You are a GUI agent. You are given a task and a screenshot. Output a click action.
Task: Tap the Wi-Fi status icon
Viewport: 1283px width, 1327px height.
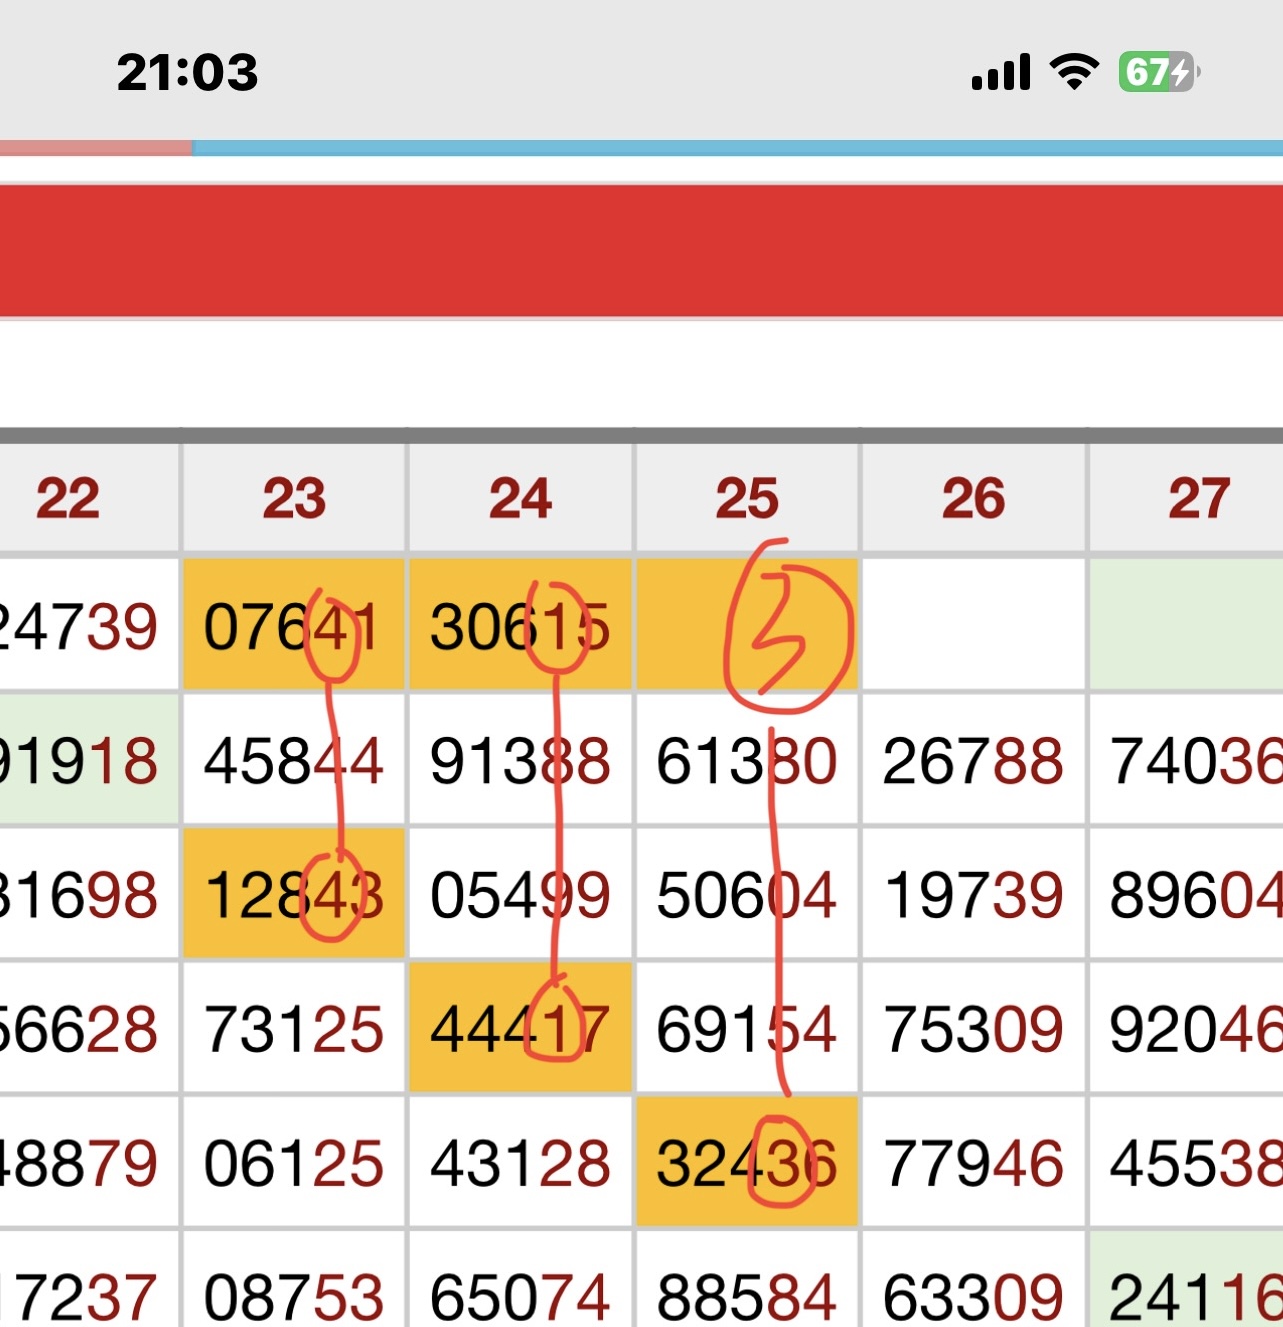coord(1074,72)
